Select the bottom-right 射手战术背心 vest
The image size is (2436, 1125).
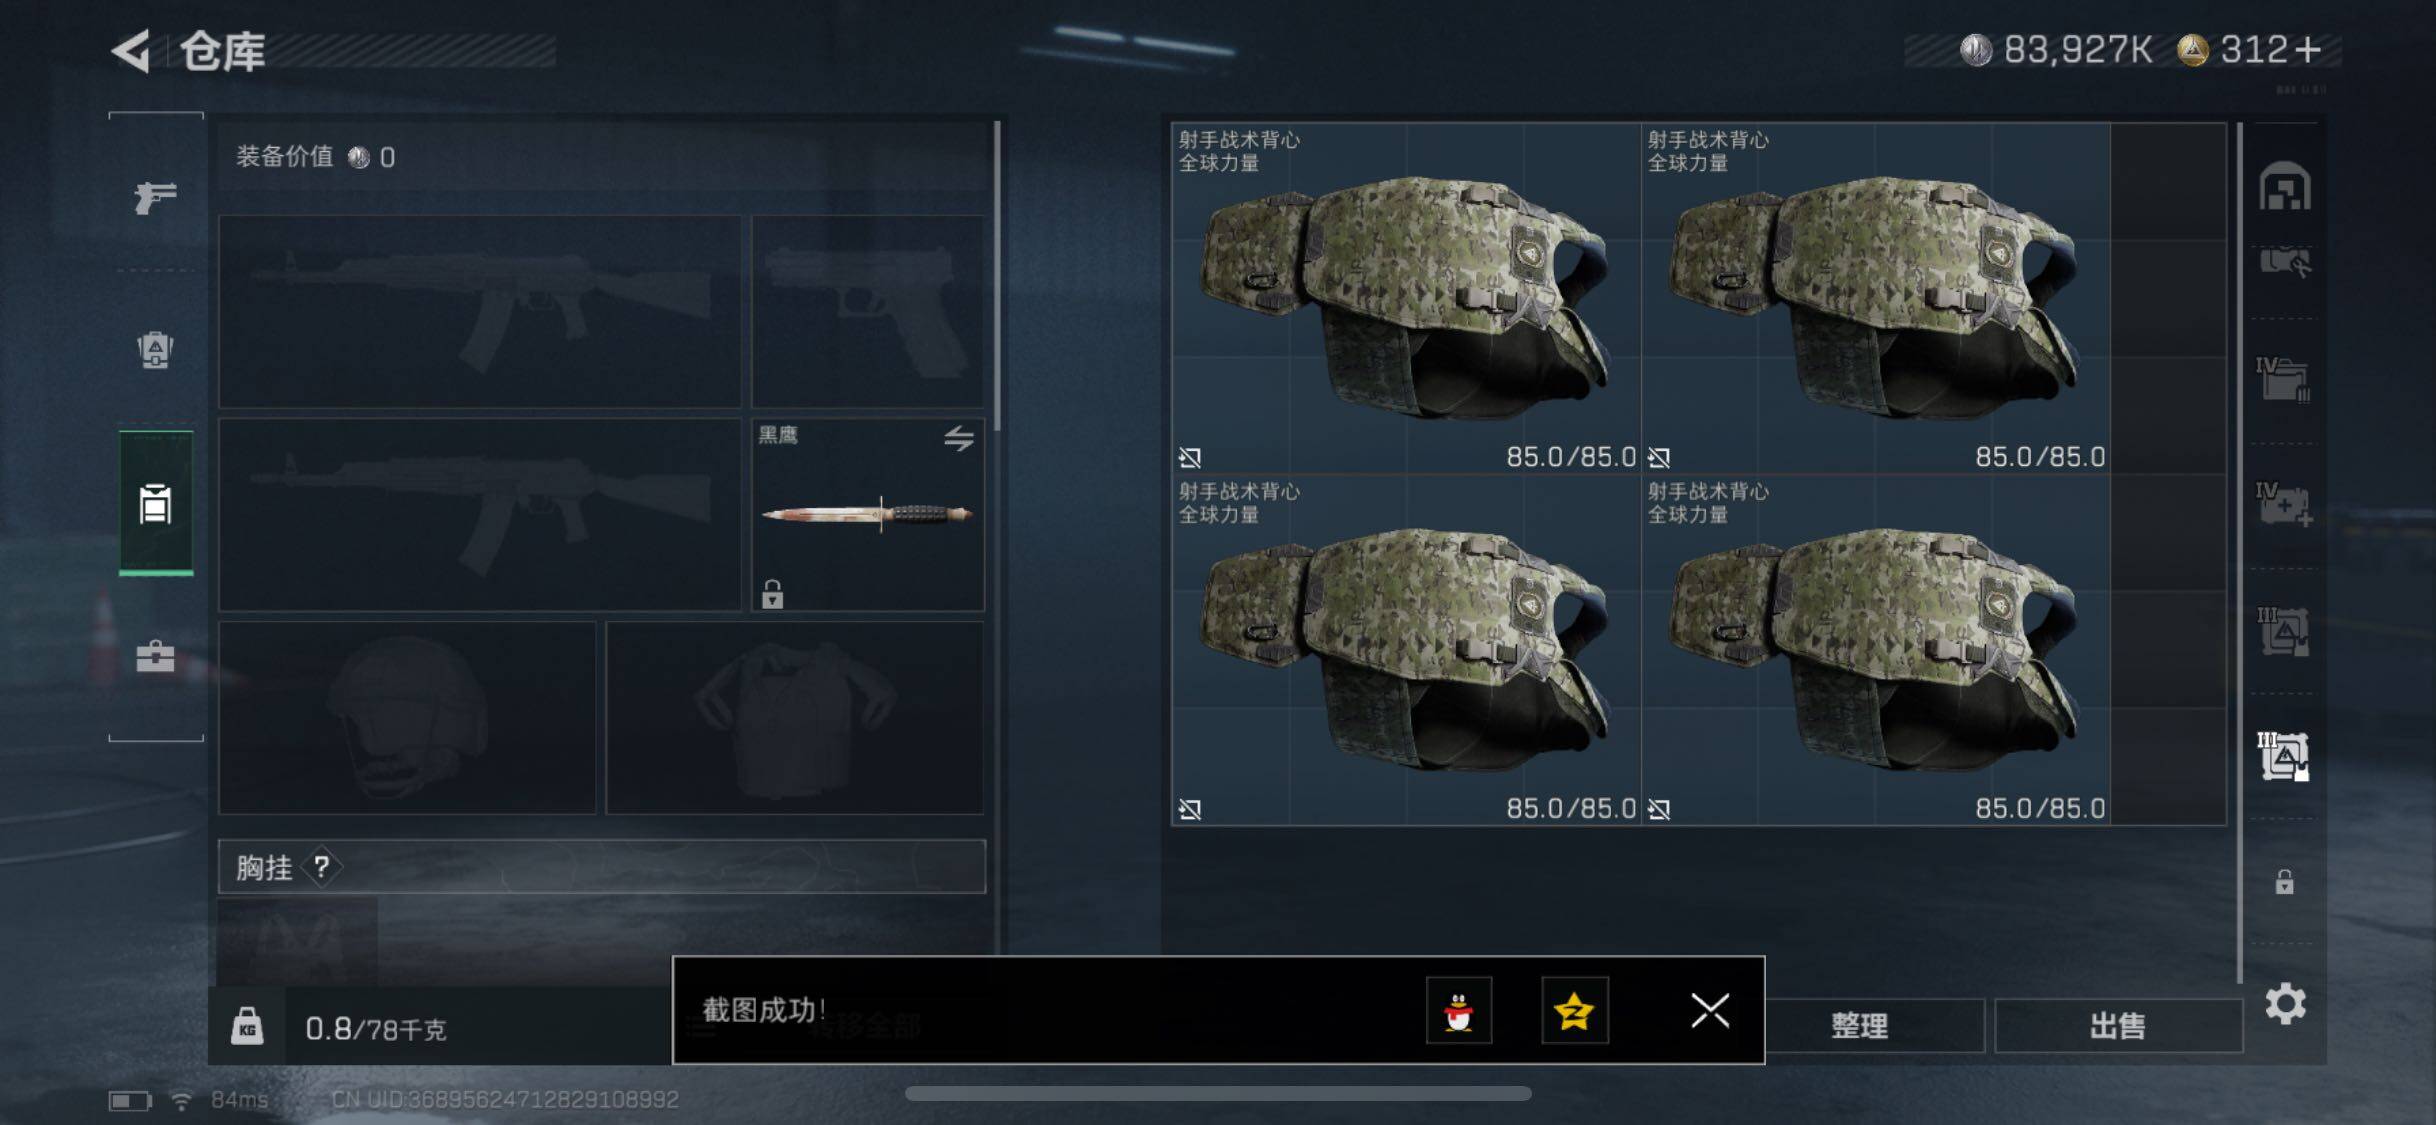pos(1875,650)
